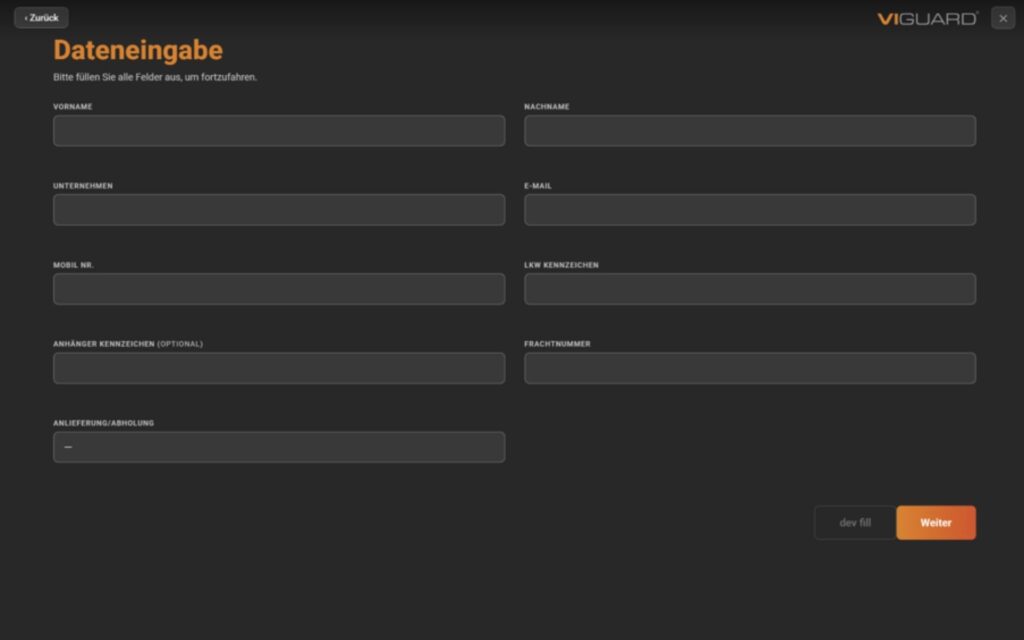
Task: Focus the Nachname input field
Action: tap(750, 131)
